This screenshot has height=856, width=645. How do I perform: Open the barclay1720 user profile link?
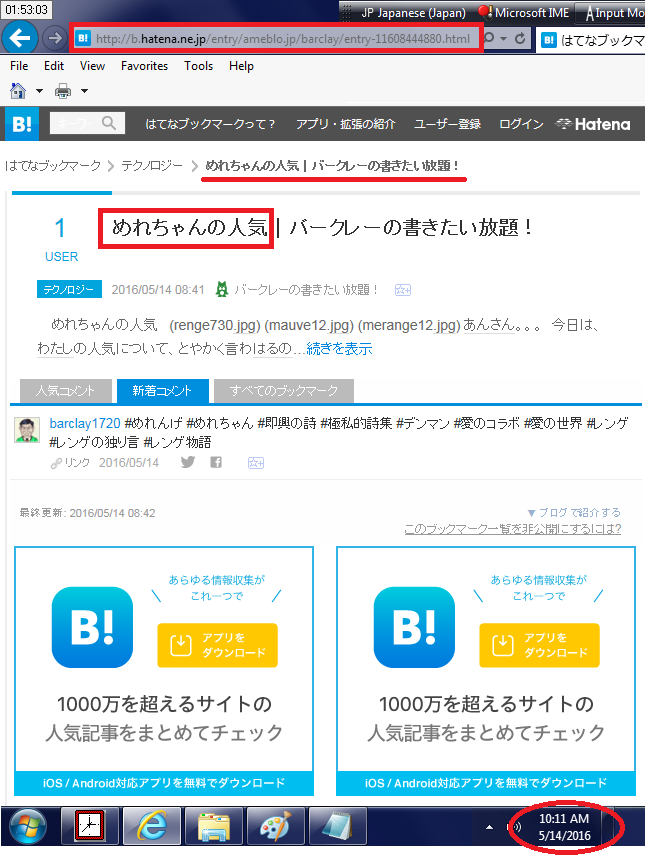point(85,423)
